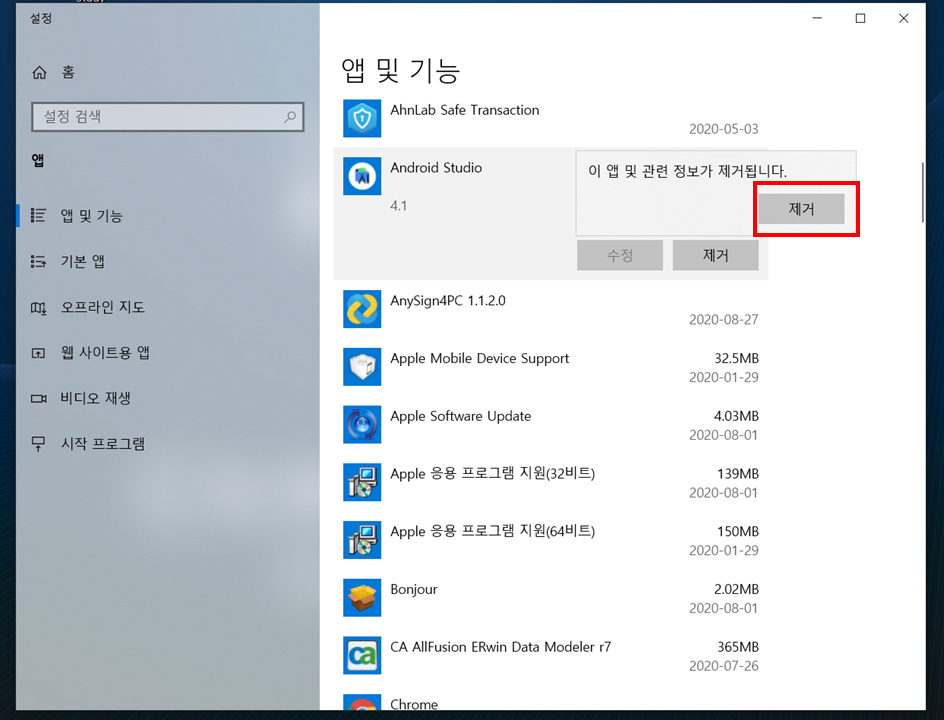Click the AhnLab Safe Transaction shield icon
The width and height of the screenshot is (944, 720).
362,118
